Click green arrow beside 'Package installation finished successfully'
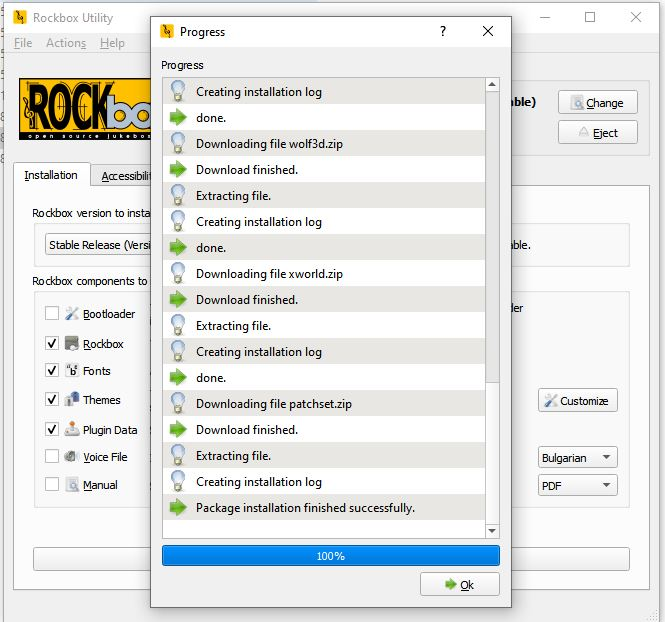Screen dimensions: 665x622 (178, 508)
